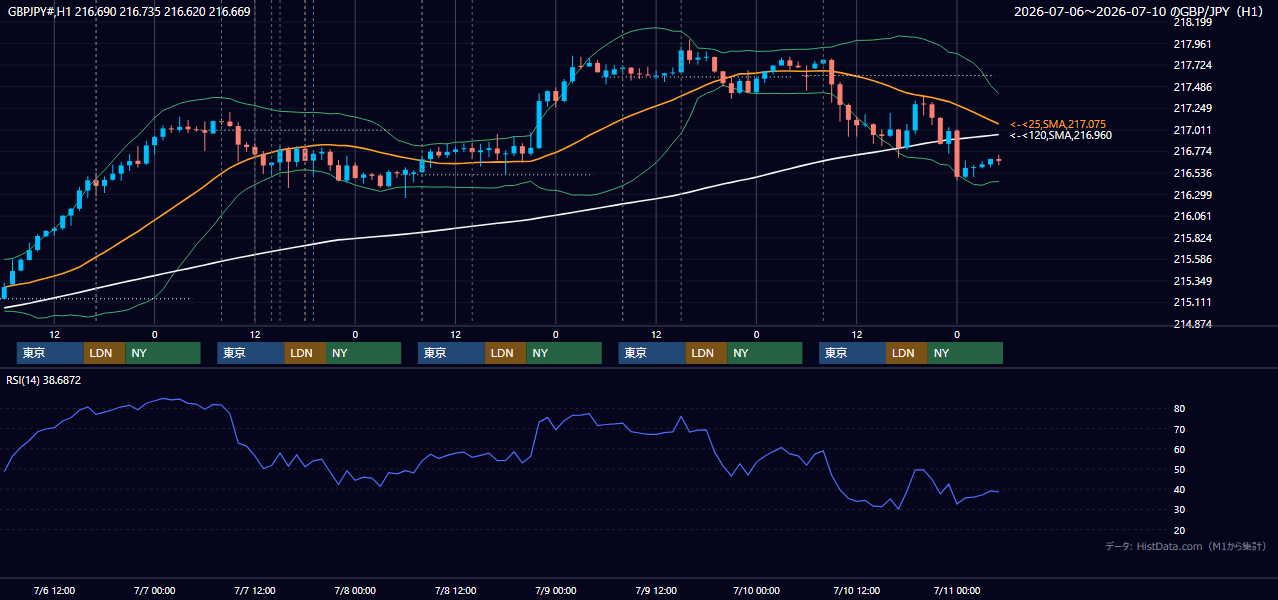
Task: Select the 216.536 price level label
Action: click(x=1193, y=173)
